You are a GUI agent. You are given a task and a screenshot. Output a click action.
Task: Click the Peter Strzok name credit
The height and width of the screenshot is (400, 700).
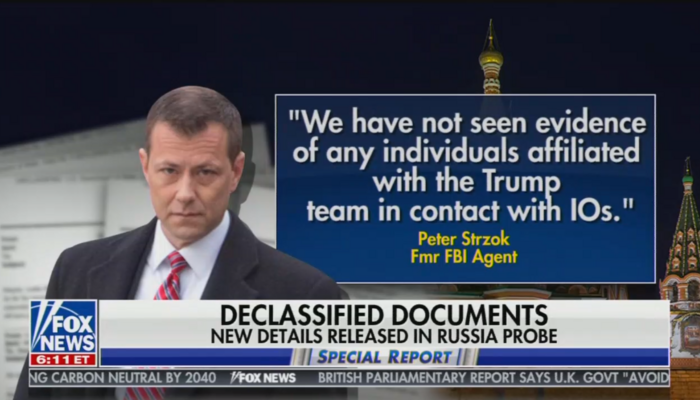tap(464, 239)
